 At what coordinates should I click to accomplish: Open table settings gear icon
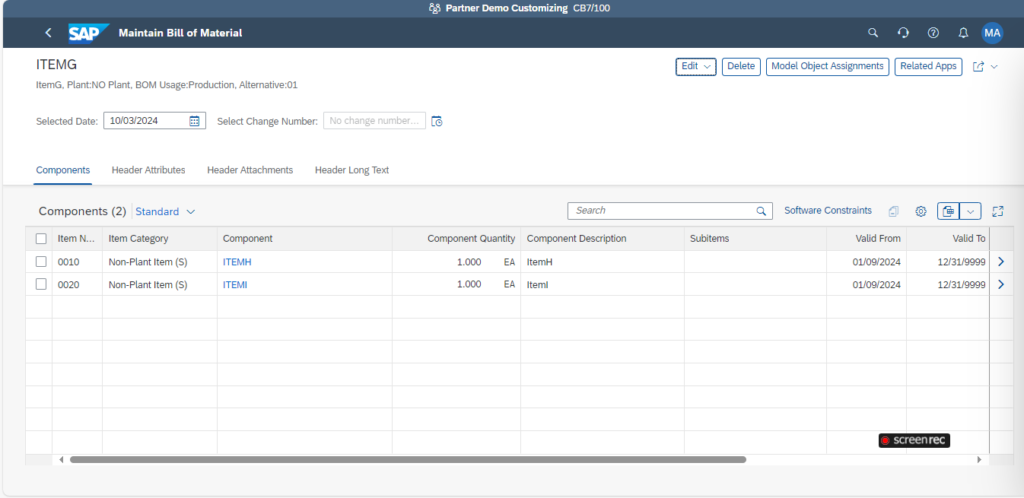point(921,211)
